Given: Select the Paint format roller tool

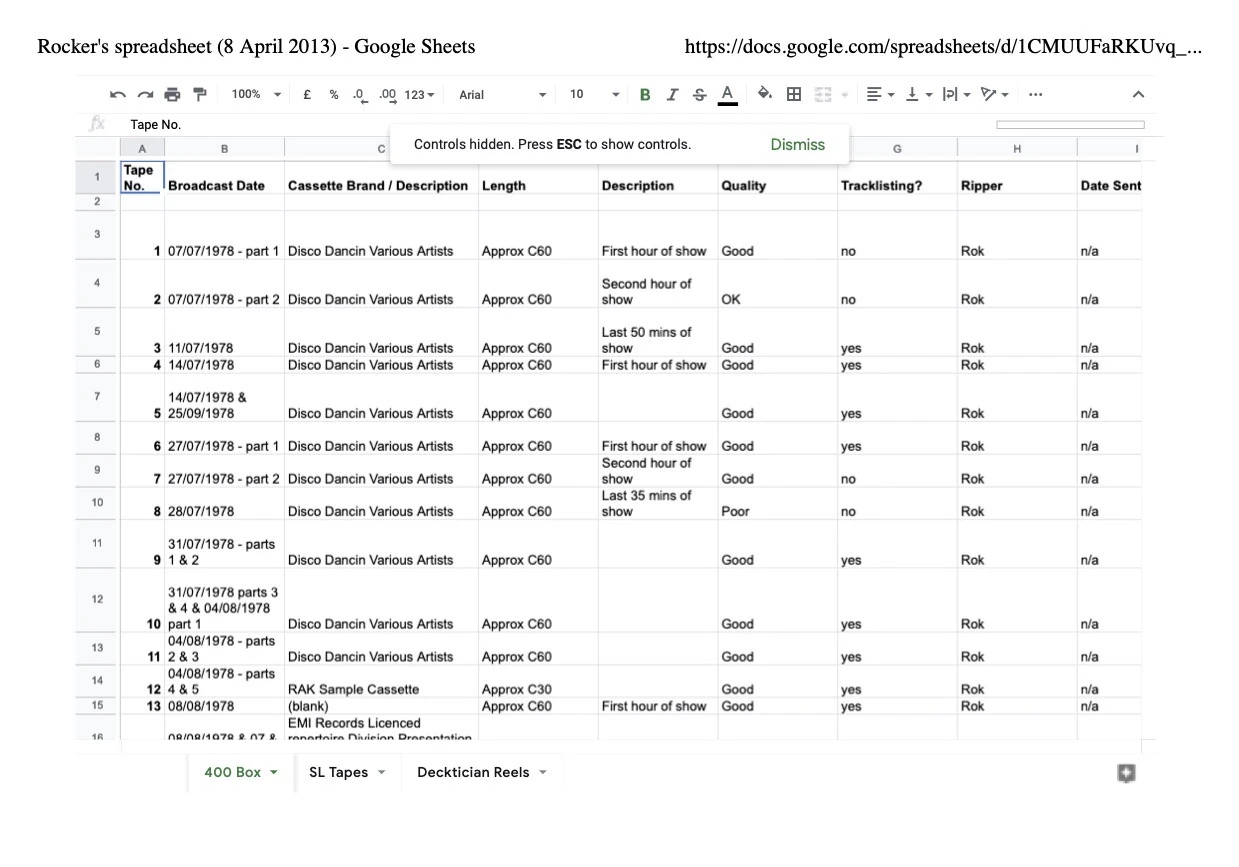Looking at the screenshot, I should [199, 95].
